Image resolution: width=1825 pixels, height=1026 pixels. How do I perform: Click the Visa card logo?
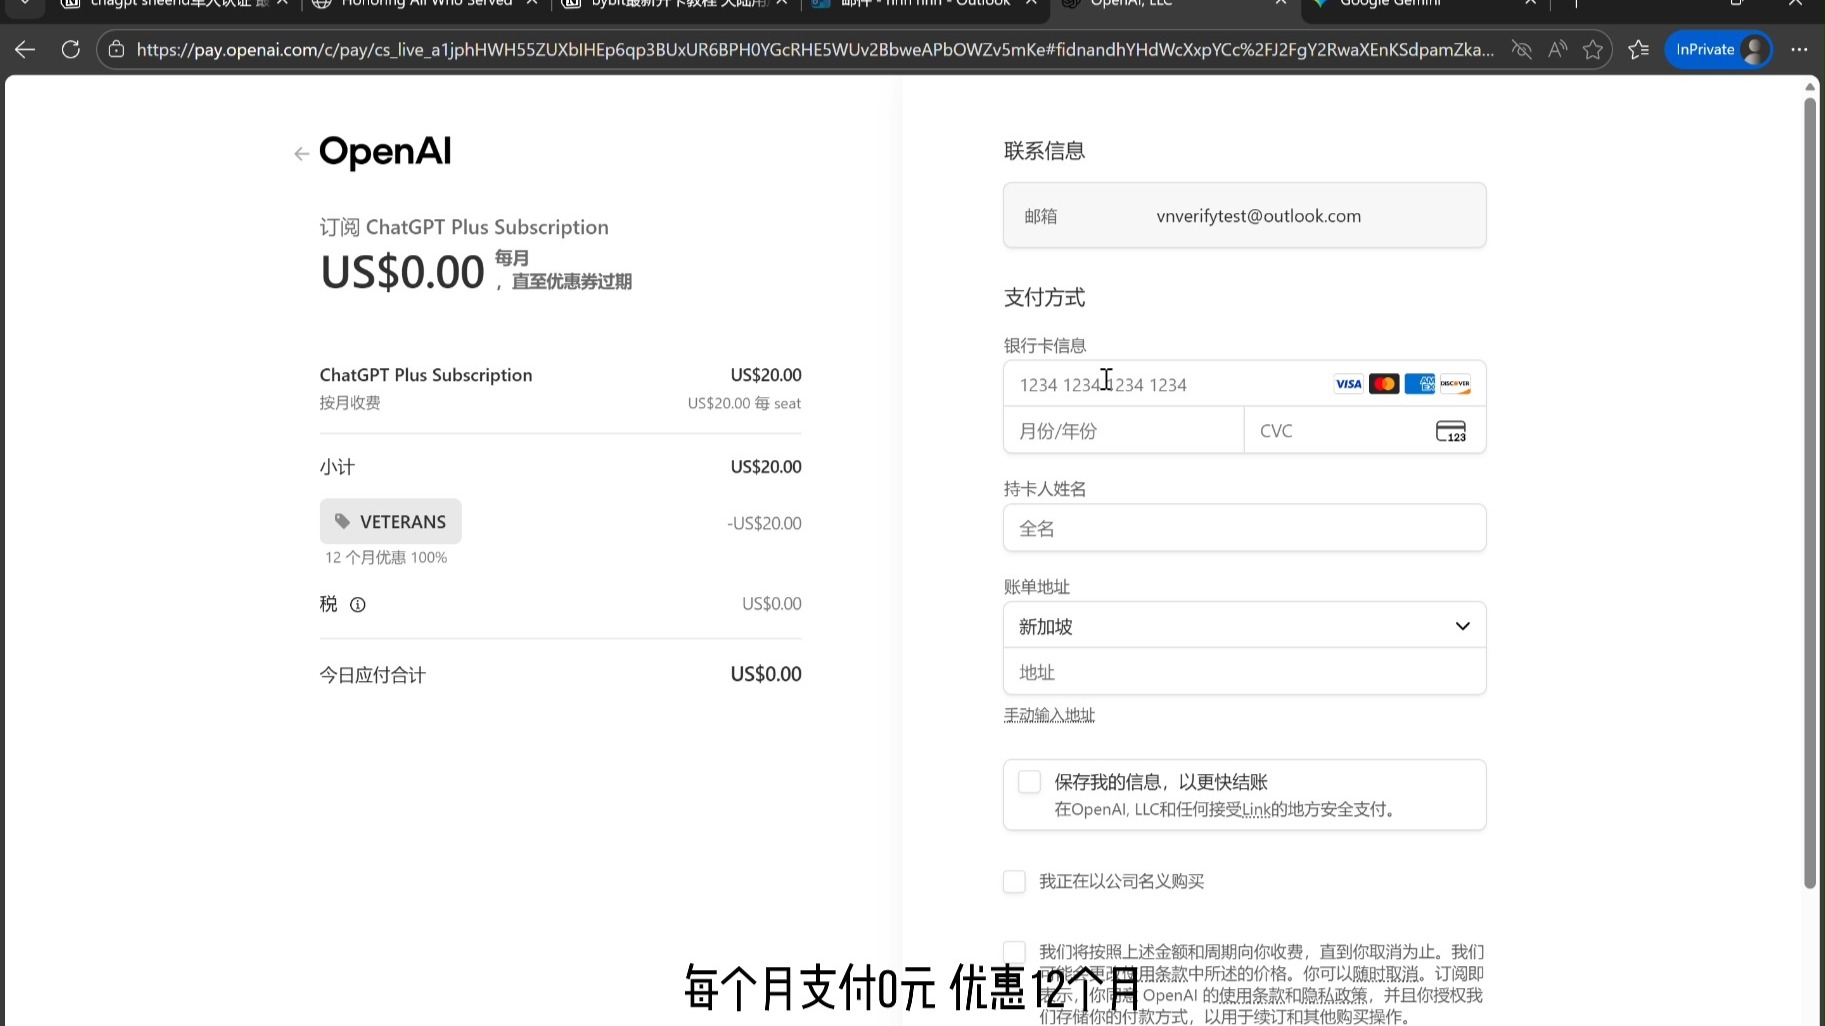(x=1348, y=384)
